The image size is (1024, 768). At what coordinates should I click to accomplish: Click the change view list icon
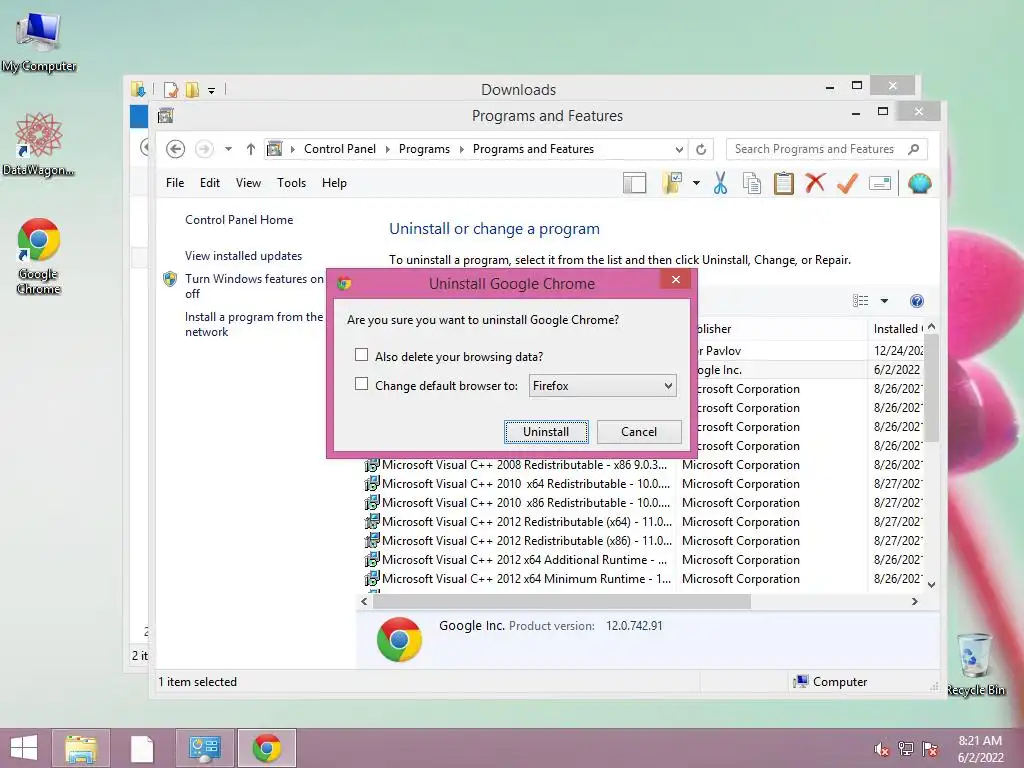(x=861, y=300)
